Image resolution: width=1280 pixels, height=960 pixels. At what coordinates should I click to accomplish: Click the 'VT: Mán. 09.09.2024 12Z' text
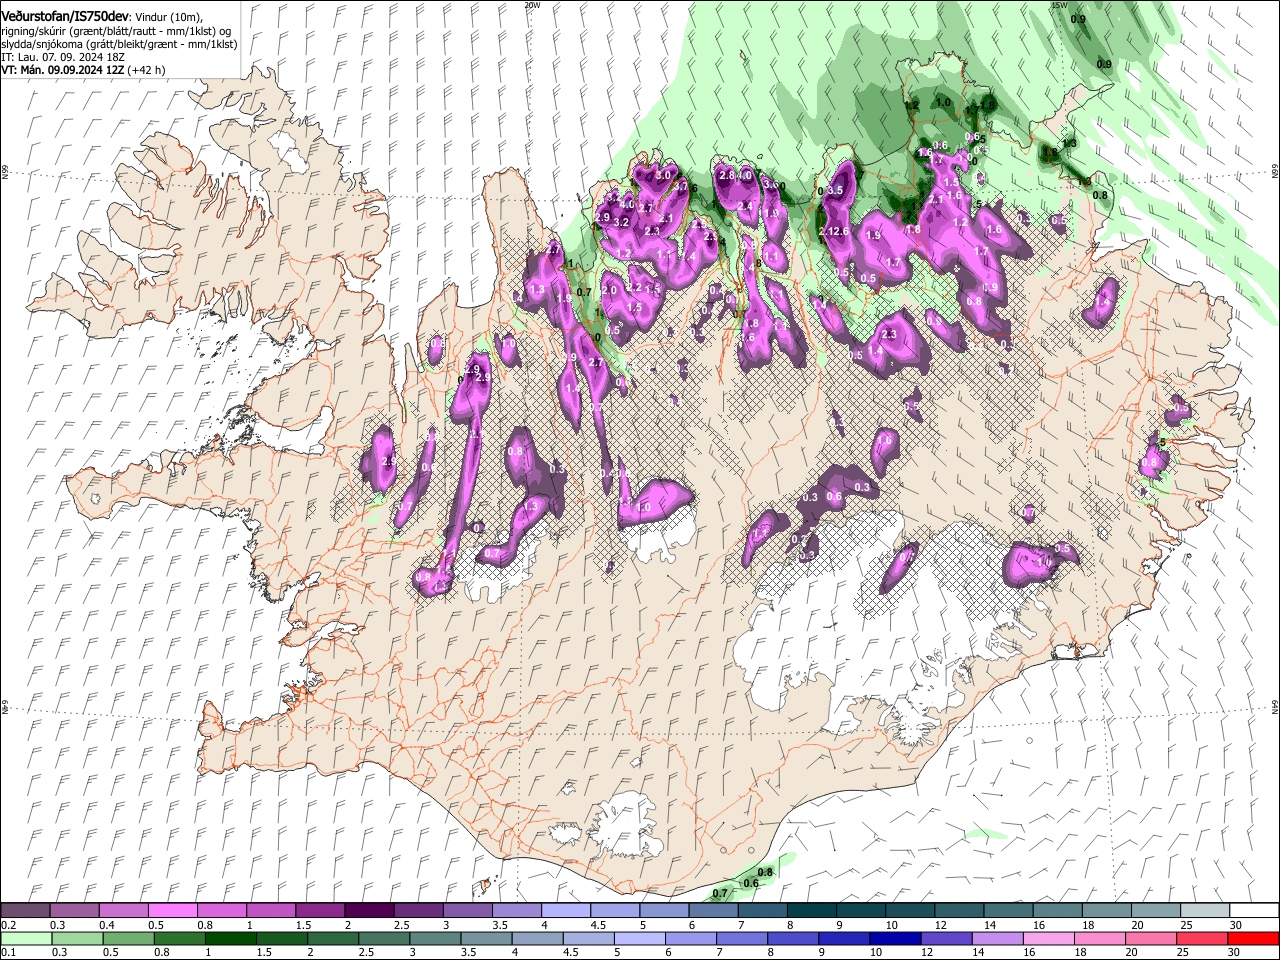61,70
